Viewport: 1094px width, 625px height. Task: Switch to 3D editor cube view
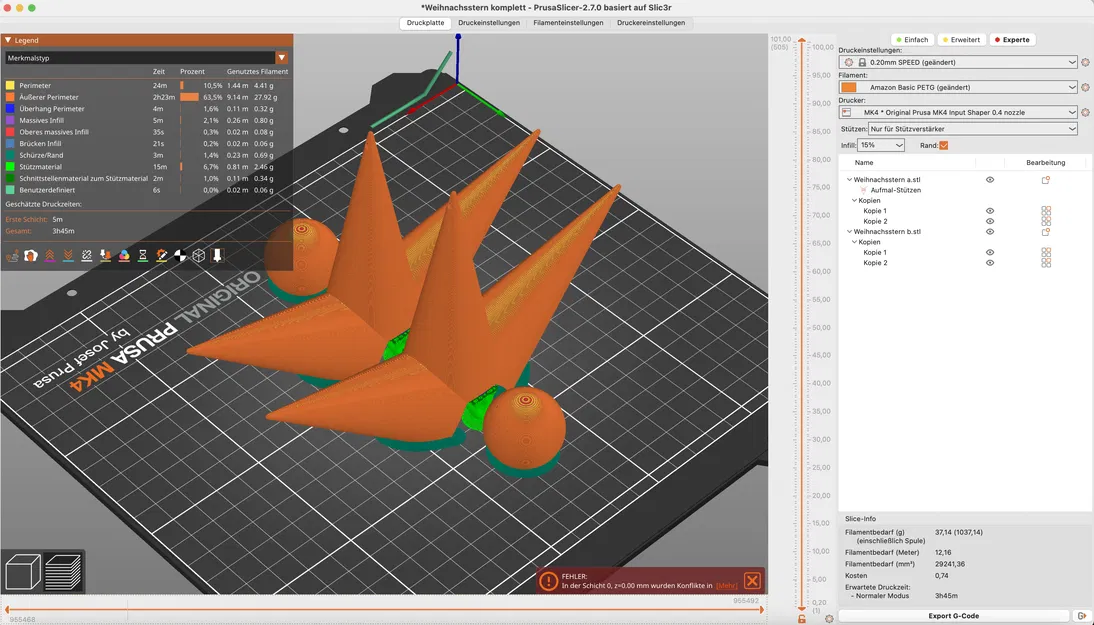coord(23,572)
